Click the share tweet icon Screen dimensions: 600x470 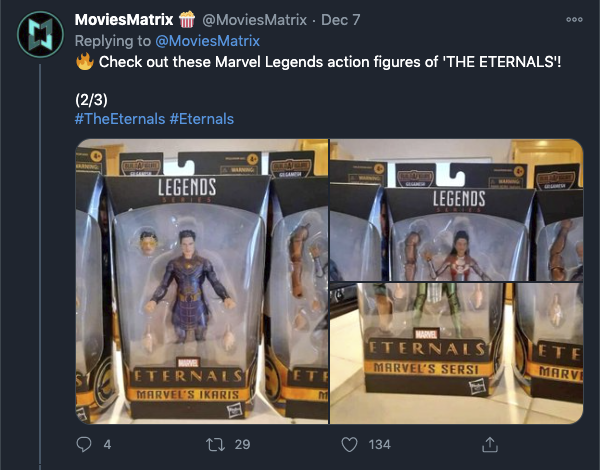pos(490,444)
